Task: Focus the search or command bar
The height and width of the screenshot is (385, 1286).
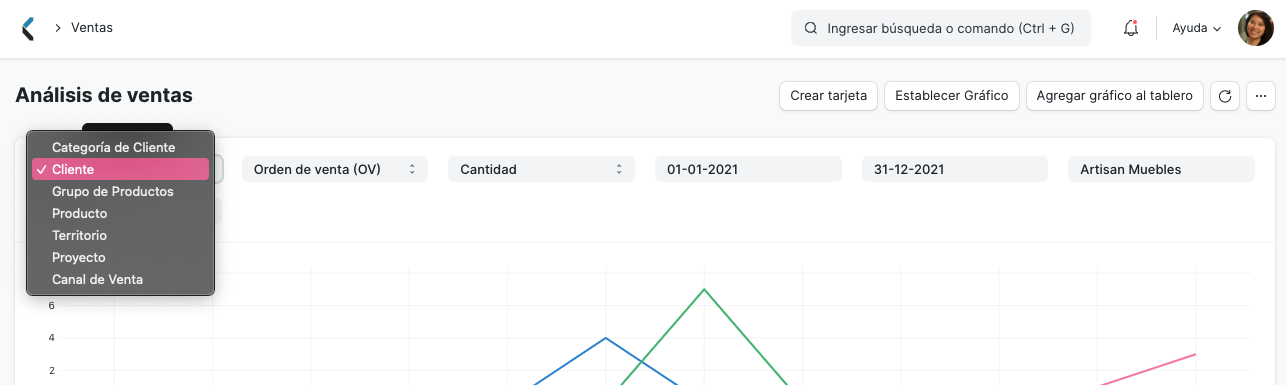Action: 941,28
